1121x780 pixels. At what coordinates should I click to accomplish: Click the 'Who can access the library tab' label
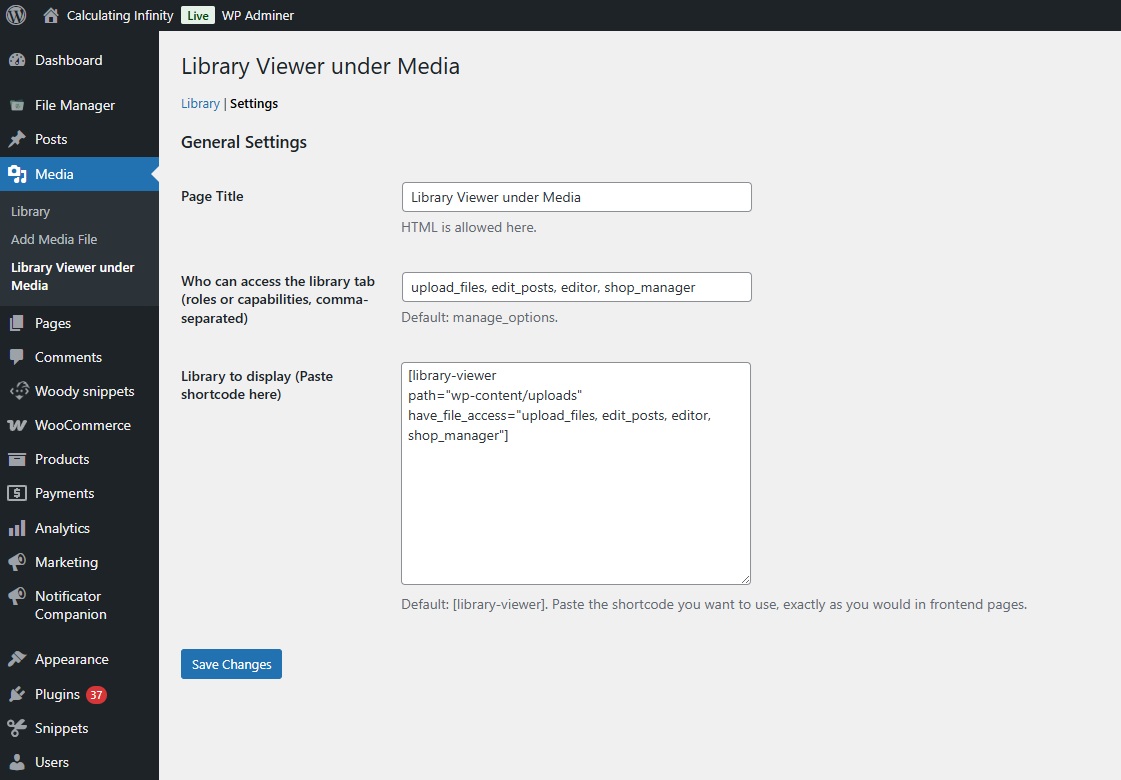278,300
